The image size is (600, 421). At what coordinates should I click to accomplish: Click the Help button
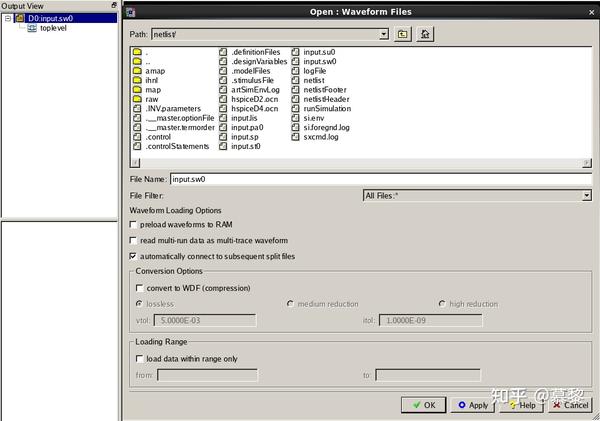(x=522, y=405)
